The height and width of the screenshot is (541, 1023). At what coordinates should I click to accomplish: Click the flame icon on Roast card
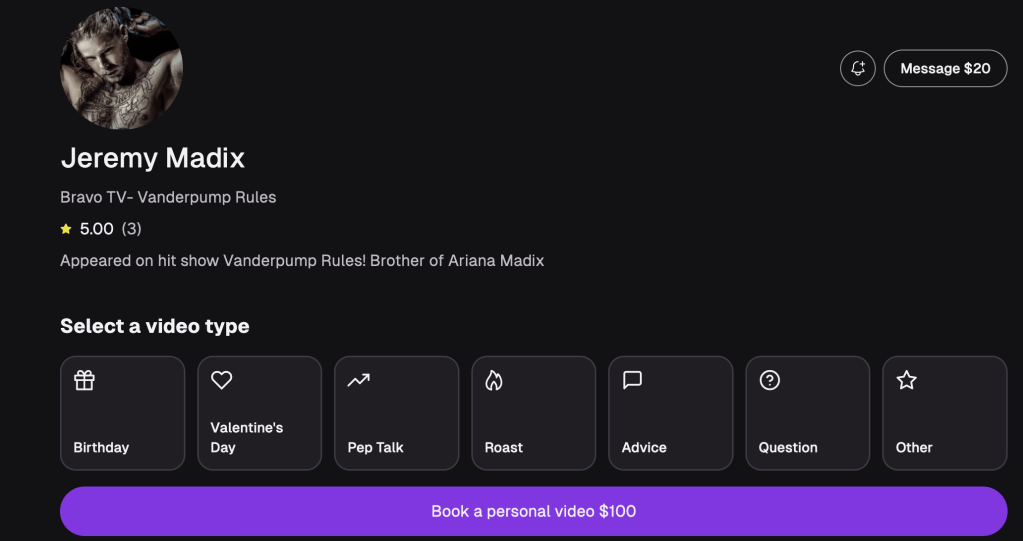coord(494,380)
